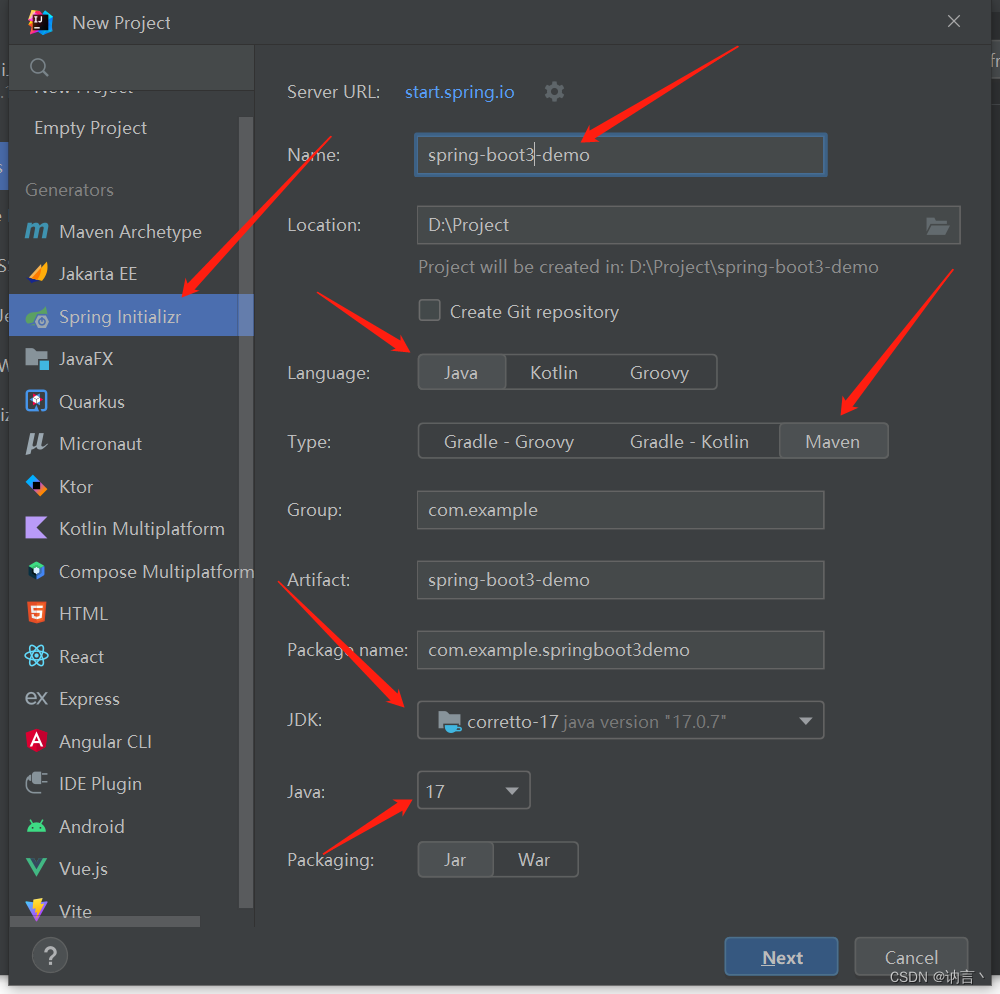Click the search magnifier icon

click(40, 67)
